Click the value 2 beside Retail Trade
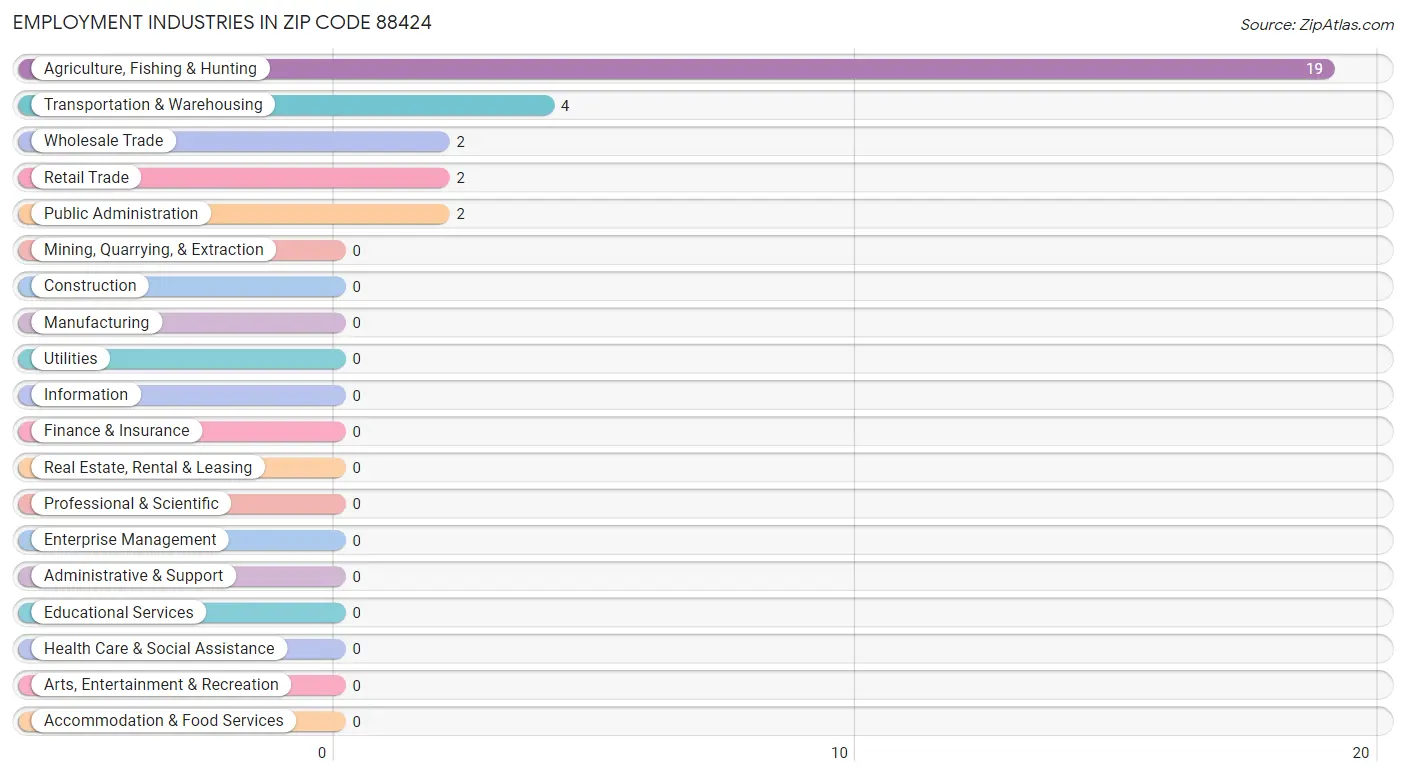The image size is (1406, 776). pos(461,178)
